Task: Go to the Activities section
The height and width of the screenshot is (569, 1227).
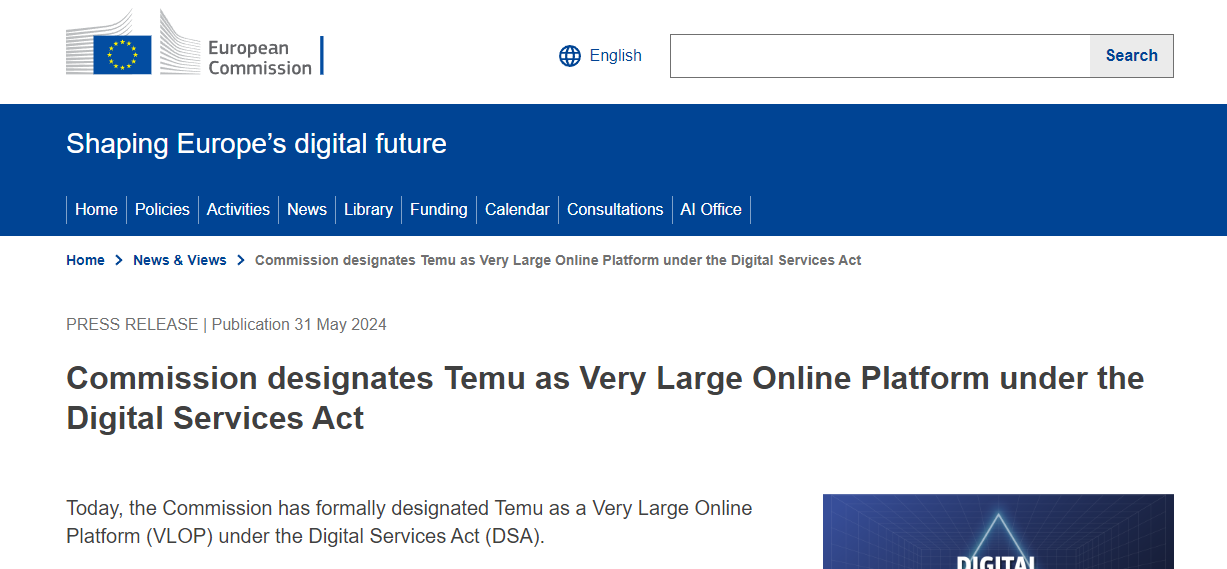Action: point(238,210)
